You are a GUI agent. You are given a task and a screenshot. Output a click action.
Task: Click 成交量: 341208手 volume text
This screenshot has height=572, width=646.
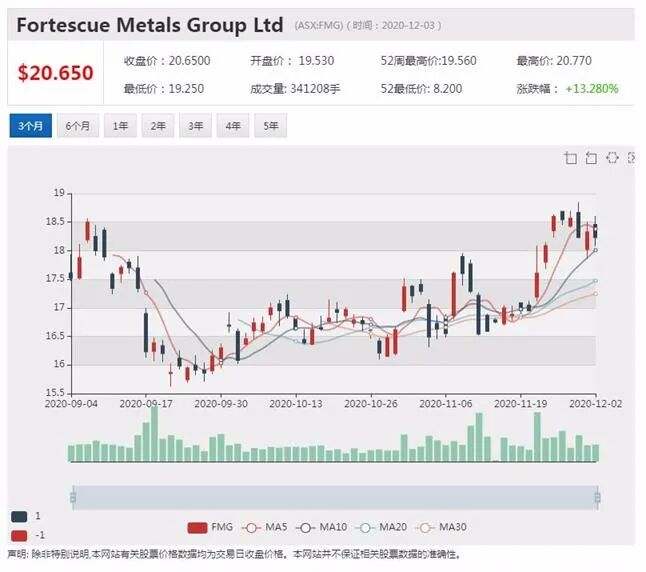tap(295, 89)
